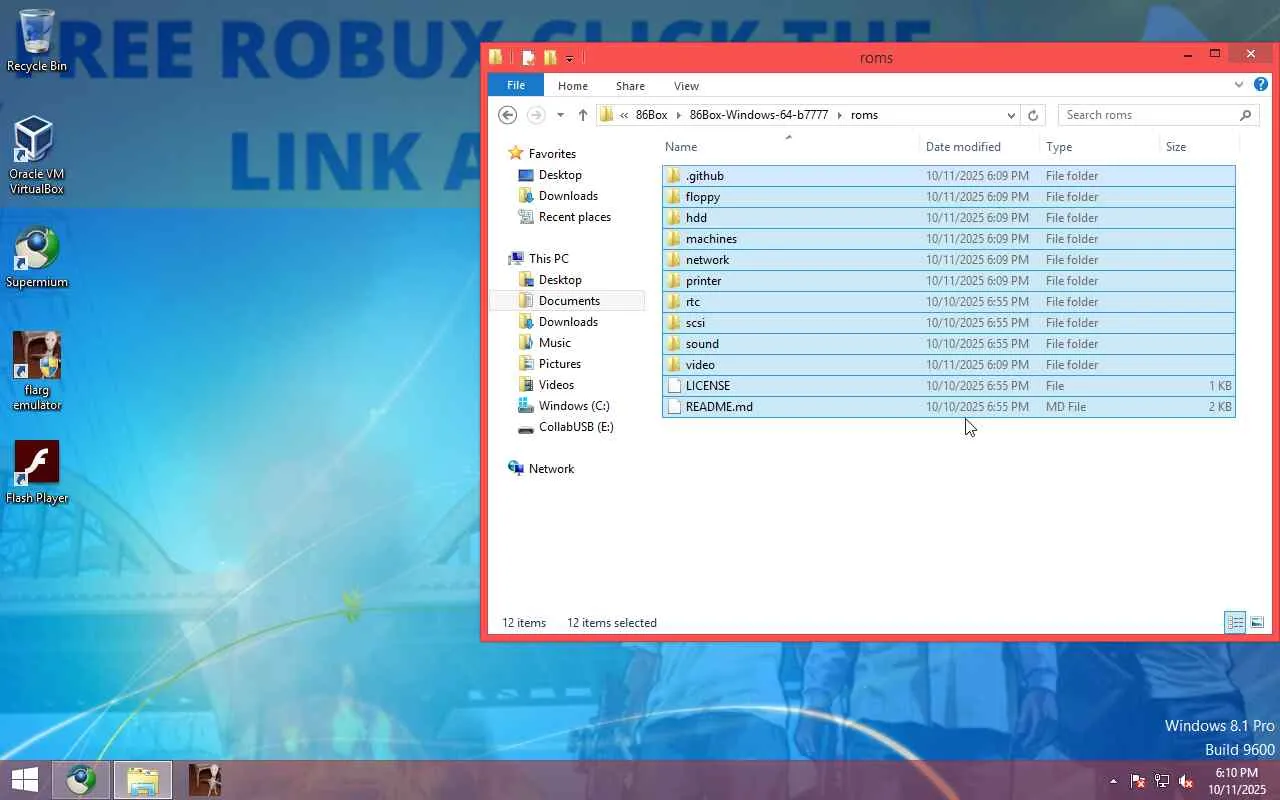Expand the breadcrumb arrow after 86Box
1280x800 pixels.
coord(678,115)
